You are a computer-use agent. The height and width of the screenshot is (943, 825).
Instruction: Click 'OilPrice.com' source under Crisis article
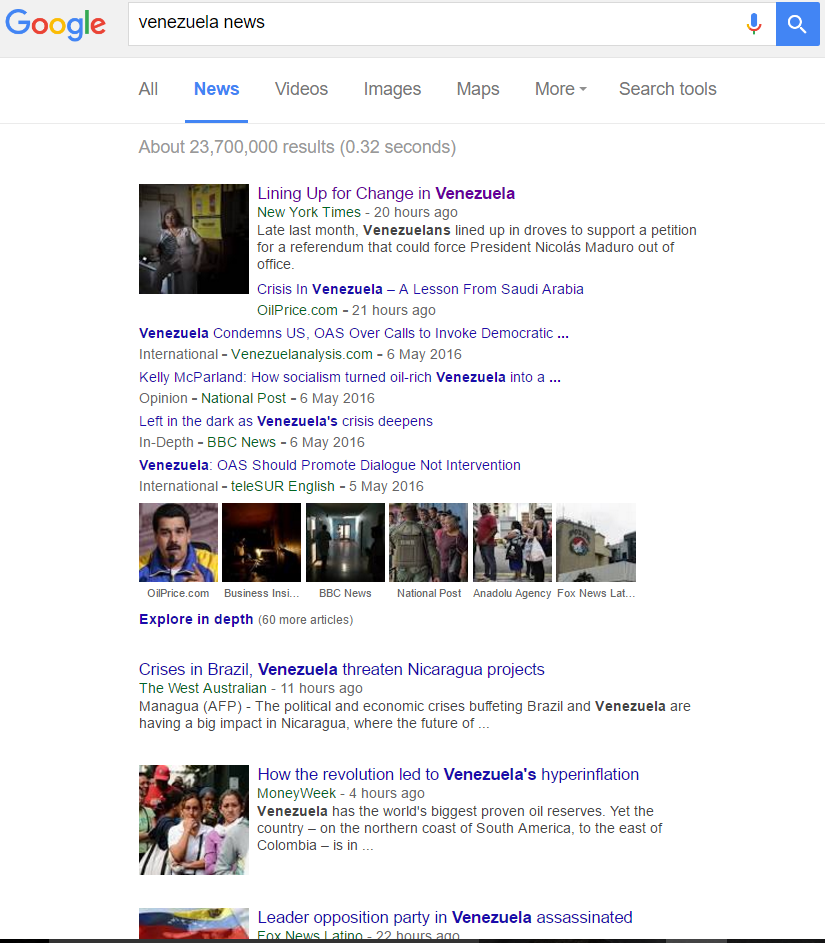point(298,310)
